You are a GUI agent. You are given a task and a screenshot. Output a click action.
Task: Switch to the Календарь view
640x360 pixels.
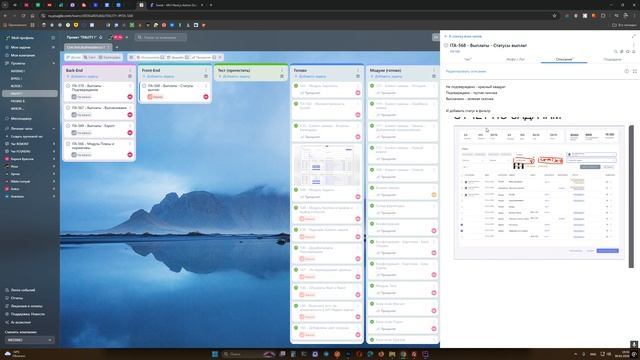pos(109,57)
